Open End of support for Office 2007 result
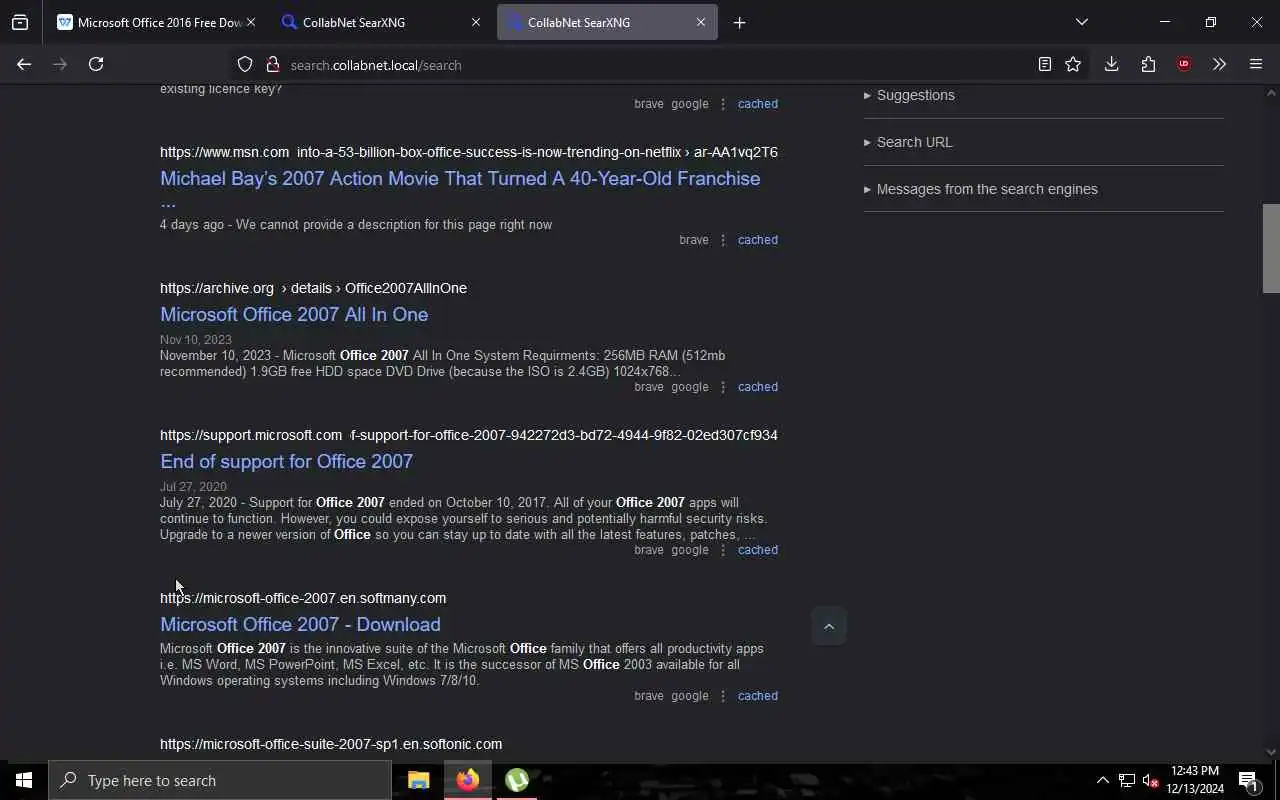 [x=286, y=461]
